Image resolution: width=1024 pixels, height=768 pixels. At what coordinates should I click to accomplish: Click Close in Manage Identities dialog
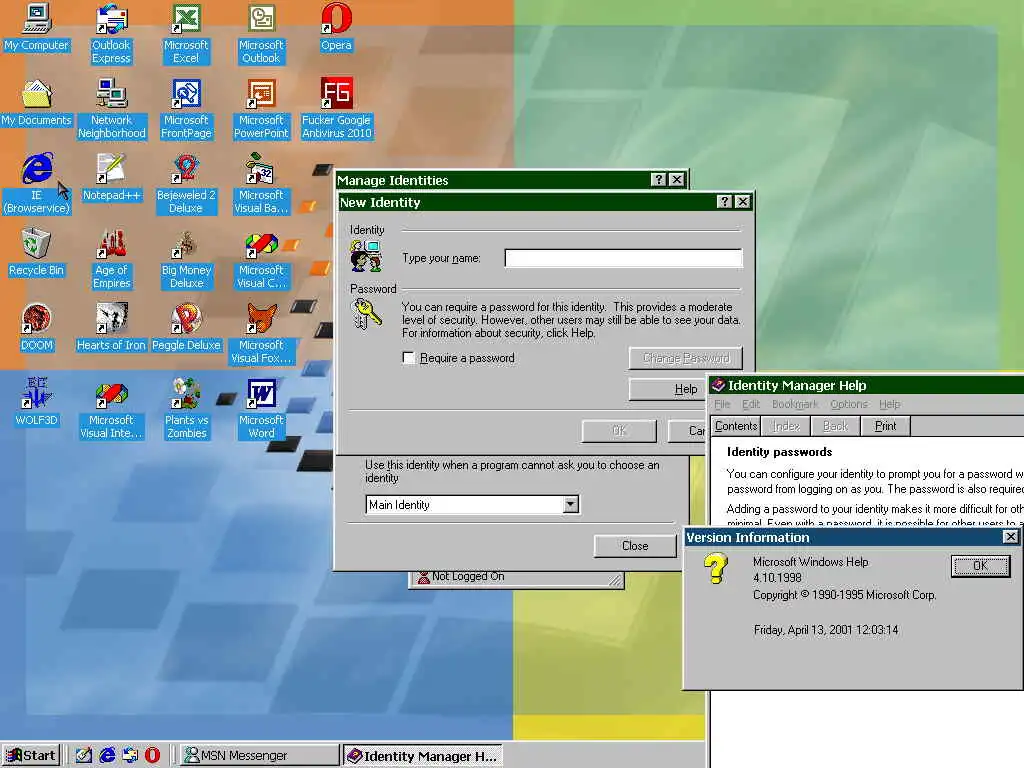(x=635, y=546)
